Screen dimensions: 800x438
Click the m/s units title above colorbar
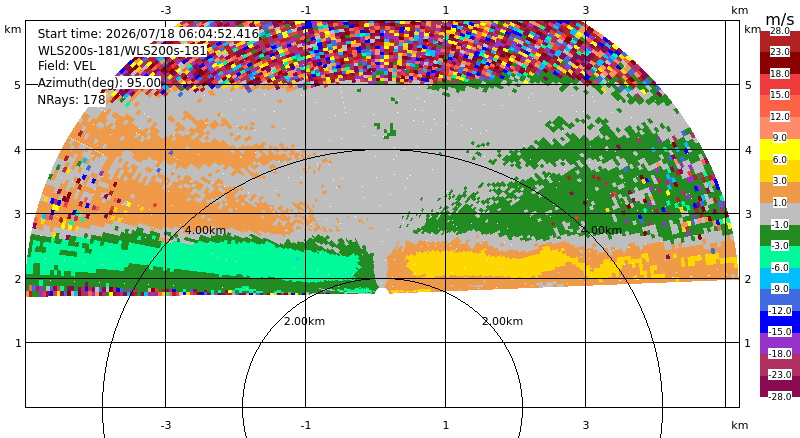click(780, 19)
